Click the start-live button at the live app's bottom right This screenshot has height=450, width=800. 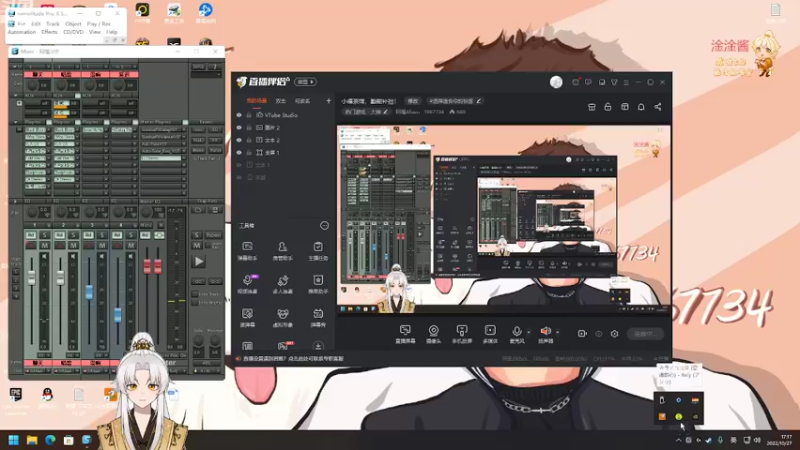[x=645, y=334]
